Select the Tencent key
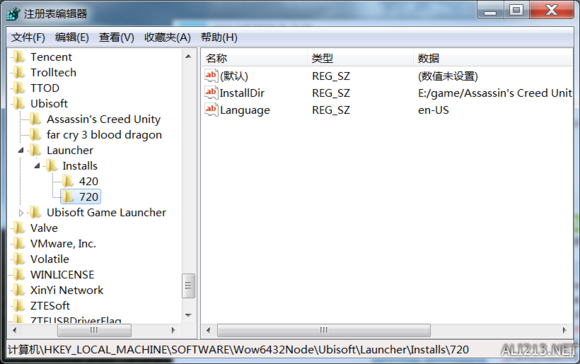 tap(51, 57)
